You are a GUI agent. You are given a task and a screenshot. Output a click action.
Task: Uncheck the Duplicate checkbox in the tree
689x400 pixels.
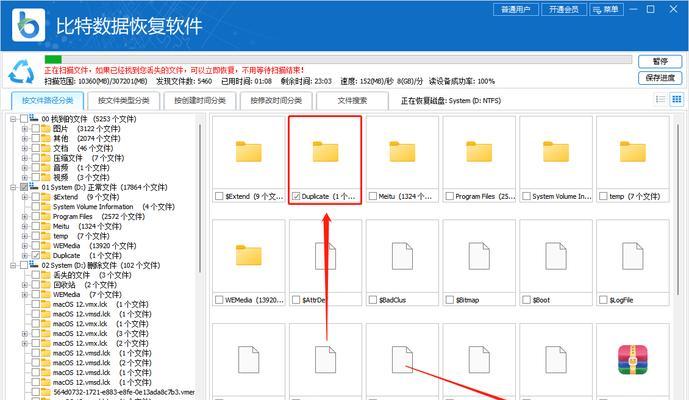pos(36,255)
